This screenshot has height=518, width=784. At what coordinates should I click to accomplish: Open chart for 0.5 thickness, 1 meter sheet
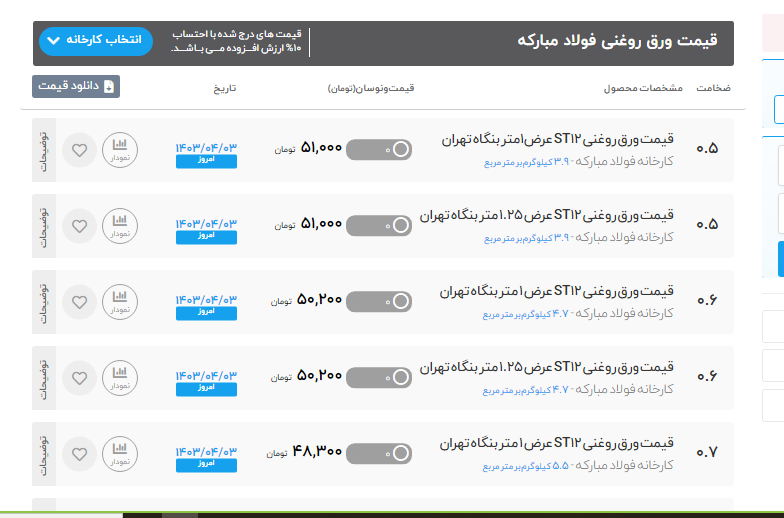[x=120, y=151]
